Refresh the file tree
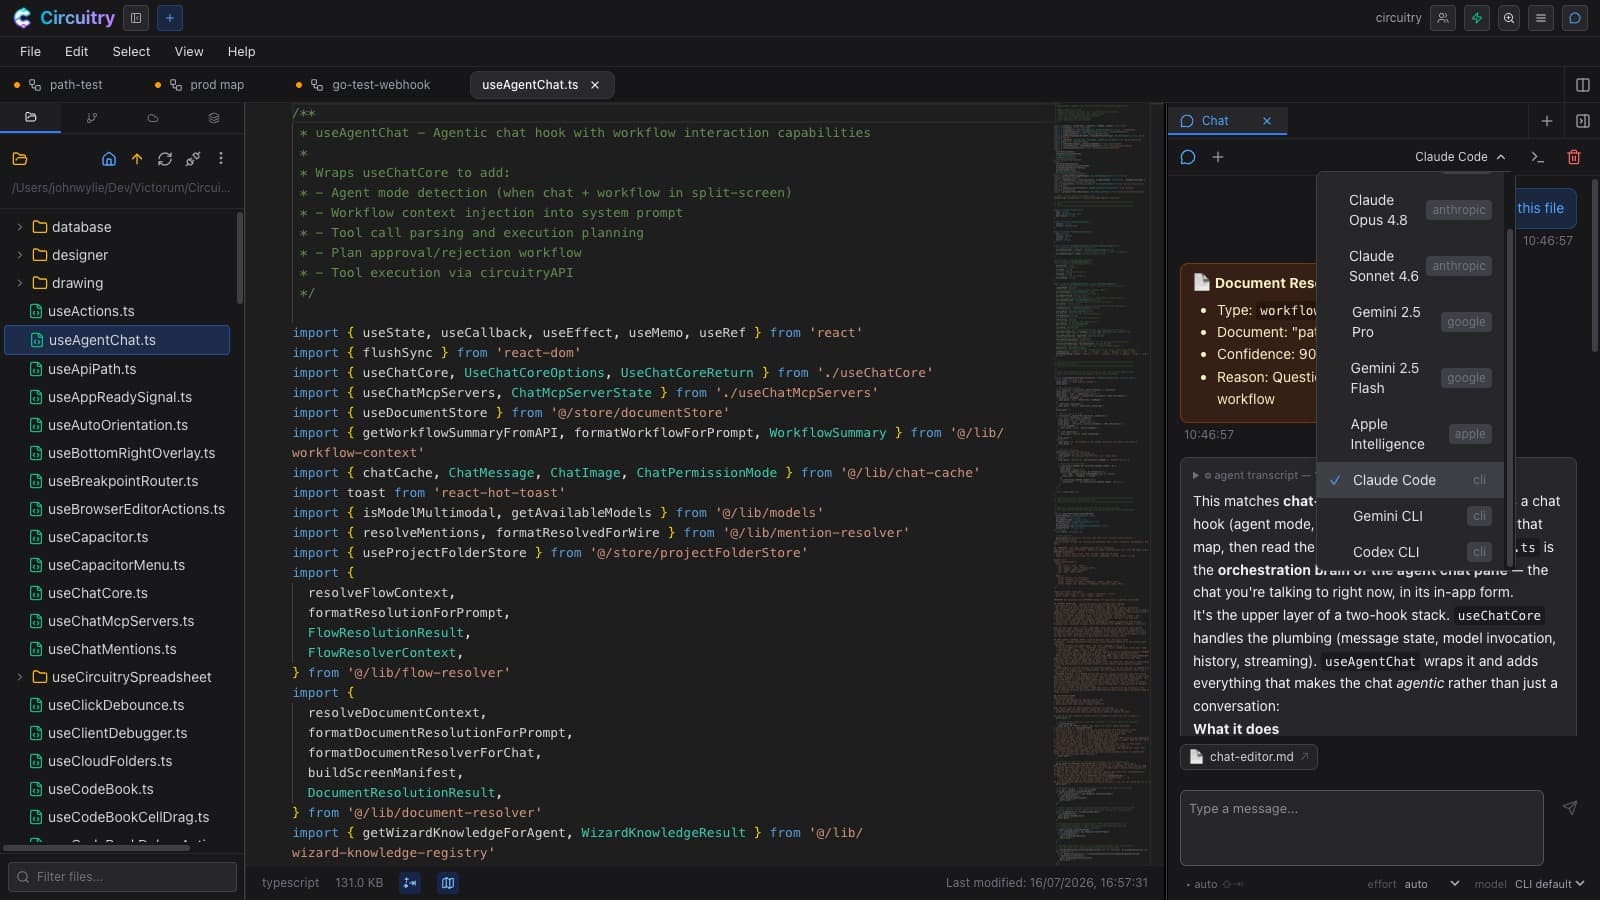The height and width of the screenshot is (900, 1600). point(165,158)
